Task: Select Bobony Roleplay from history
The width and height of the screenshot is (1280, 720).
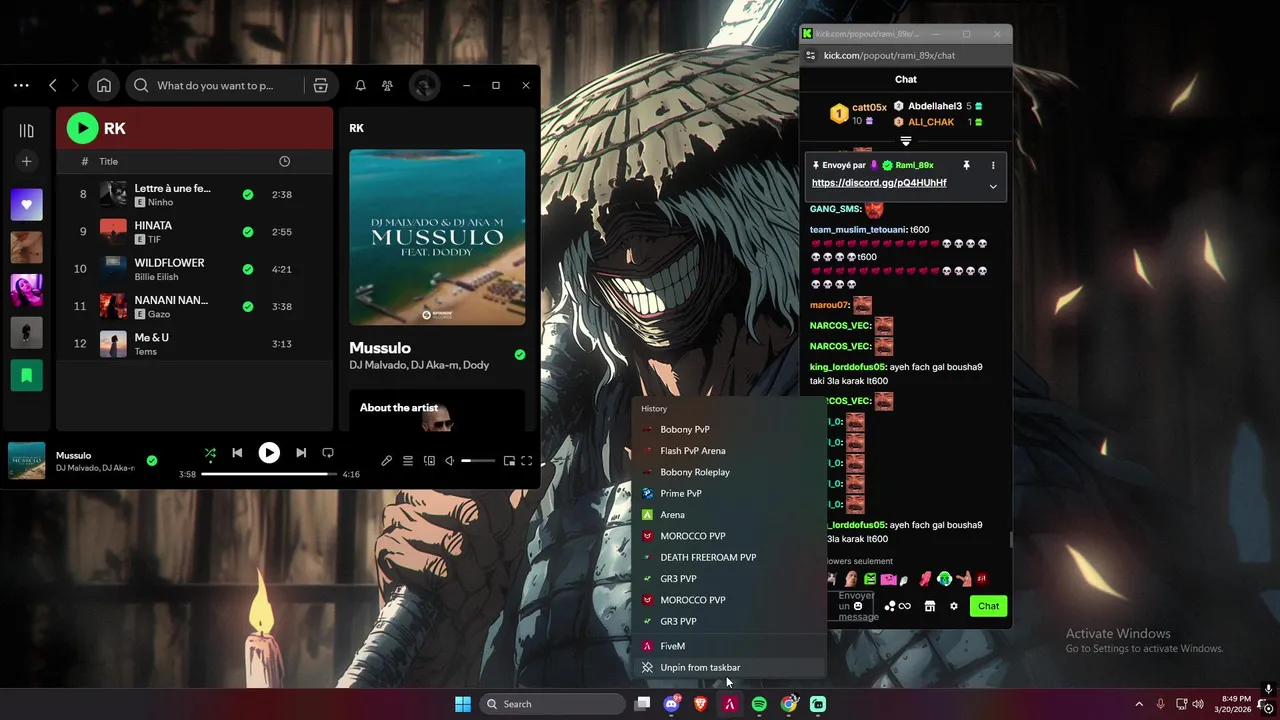Action: 730,472
